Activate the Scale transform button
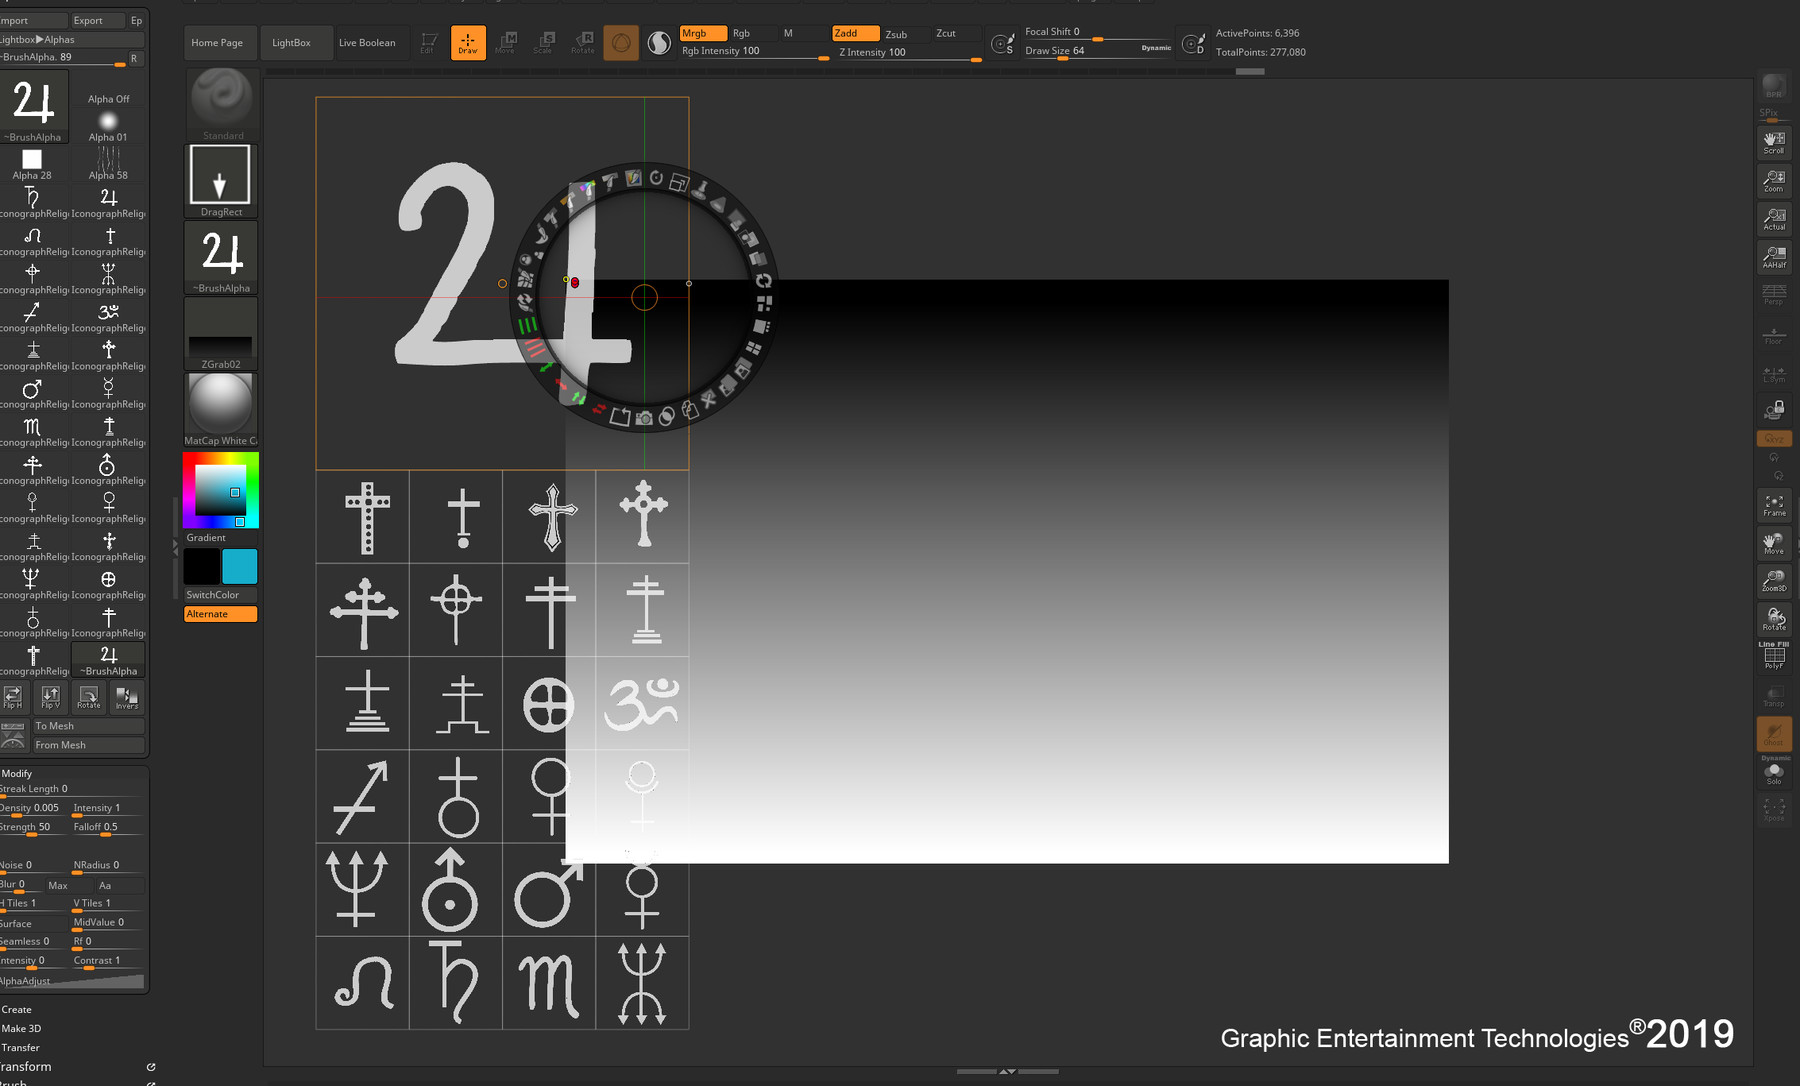 pyautogui.click(x=544, y=42)
